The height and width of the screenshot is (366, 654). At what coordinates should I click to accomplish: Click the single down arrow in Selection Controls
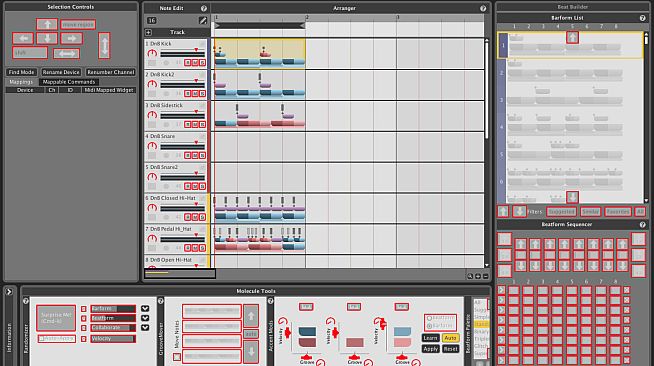47,38
